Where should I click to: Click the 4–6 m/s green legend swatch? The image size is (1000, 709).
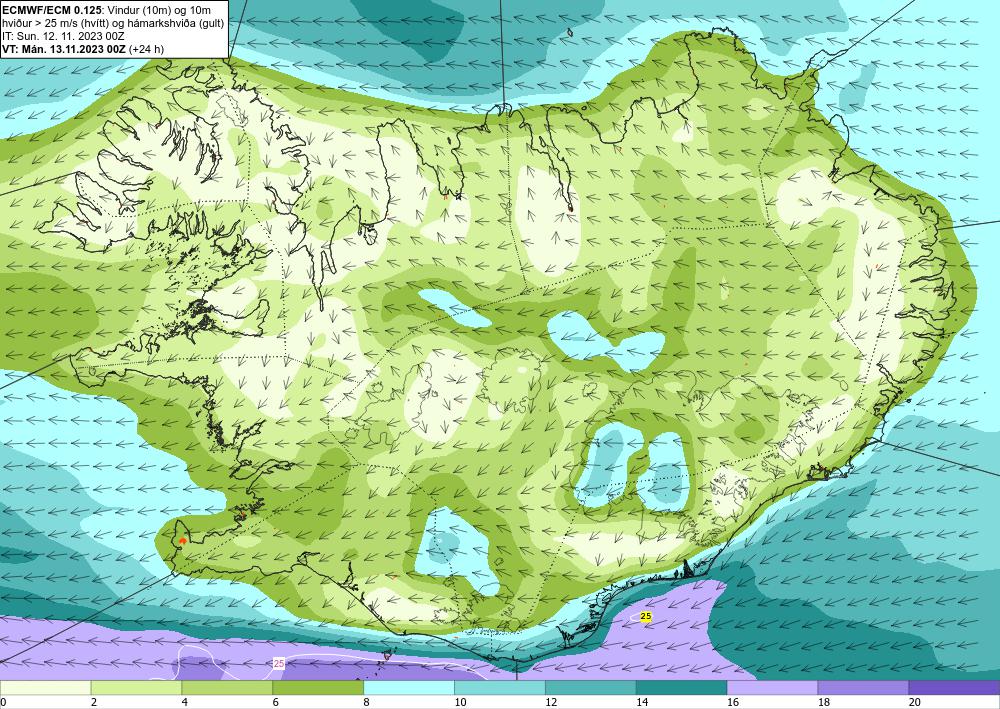pyautogui.click(x=227, y=688)
